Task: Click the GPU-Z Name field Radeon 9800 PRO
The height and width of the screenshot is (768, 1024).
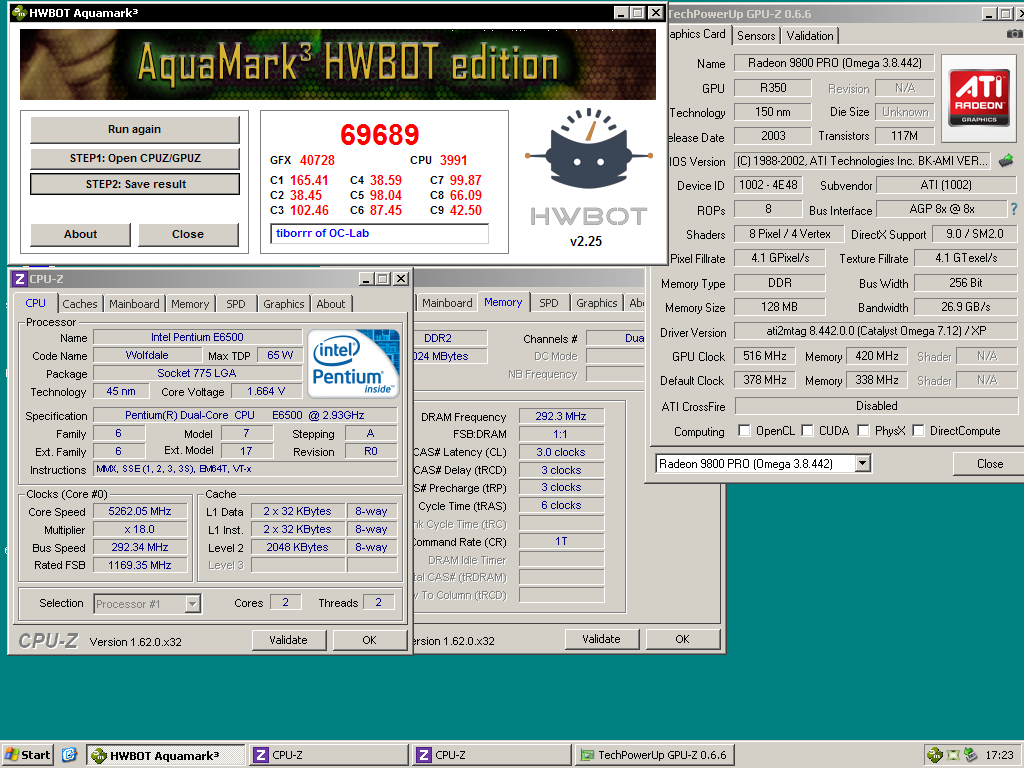Action: pyautogui.click(x=835, y=63)
